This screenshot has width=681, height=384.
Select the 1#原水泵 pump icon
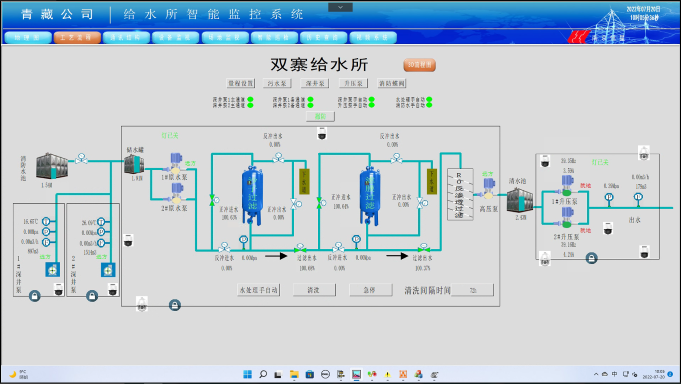[x=176, y=163]
